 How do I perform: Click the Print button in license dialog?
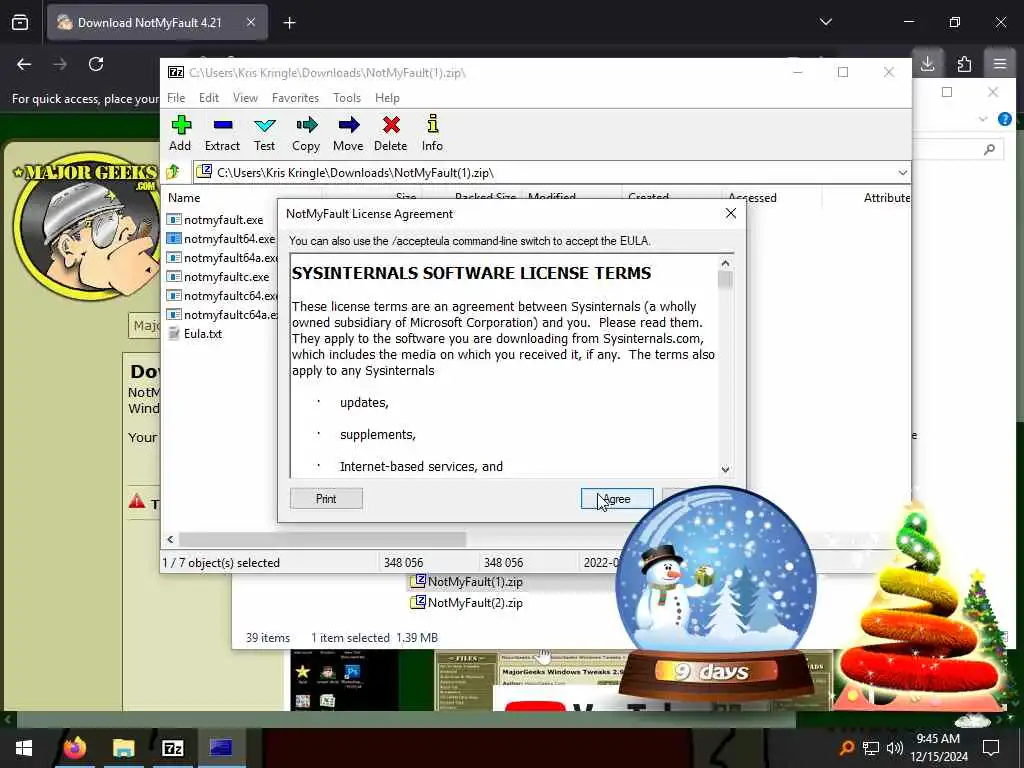click(x=326, y=499)
